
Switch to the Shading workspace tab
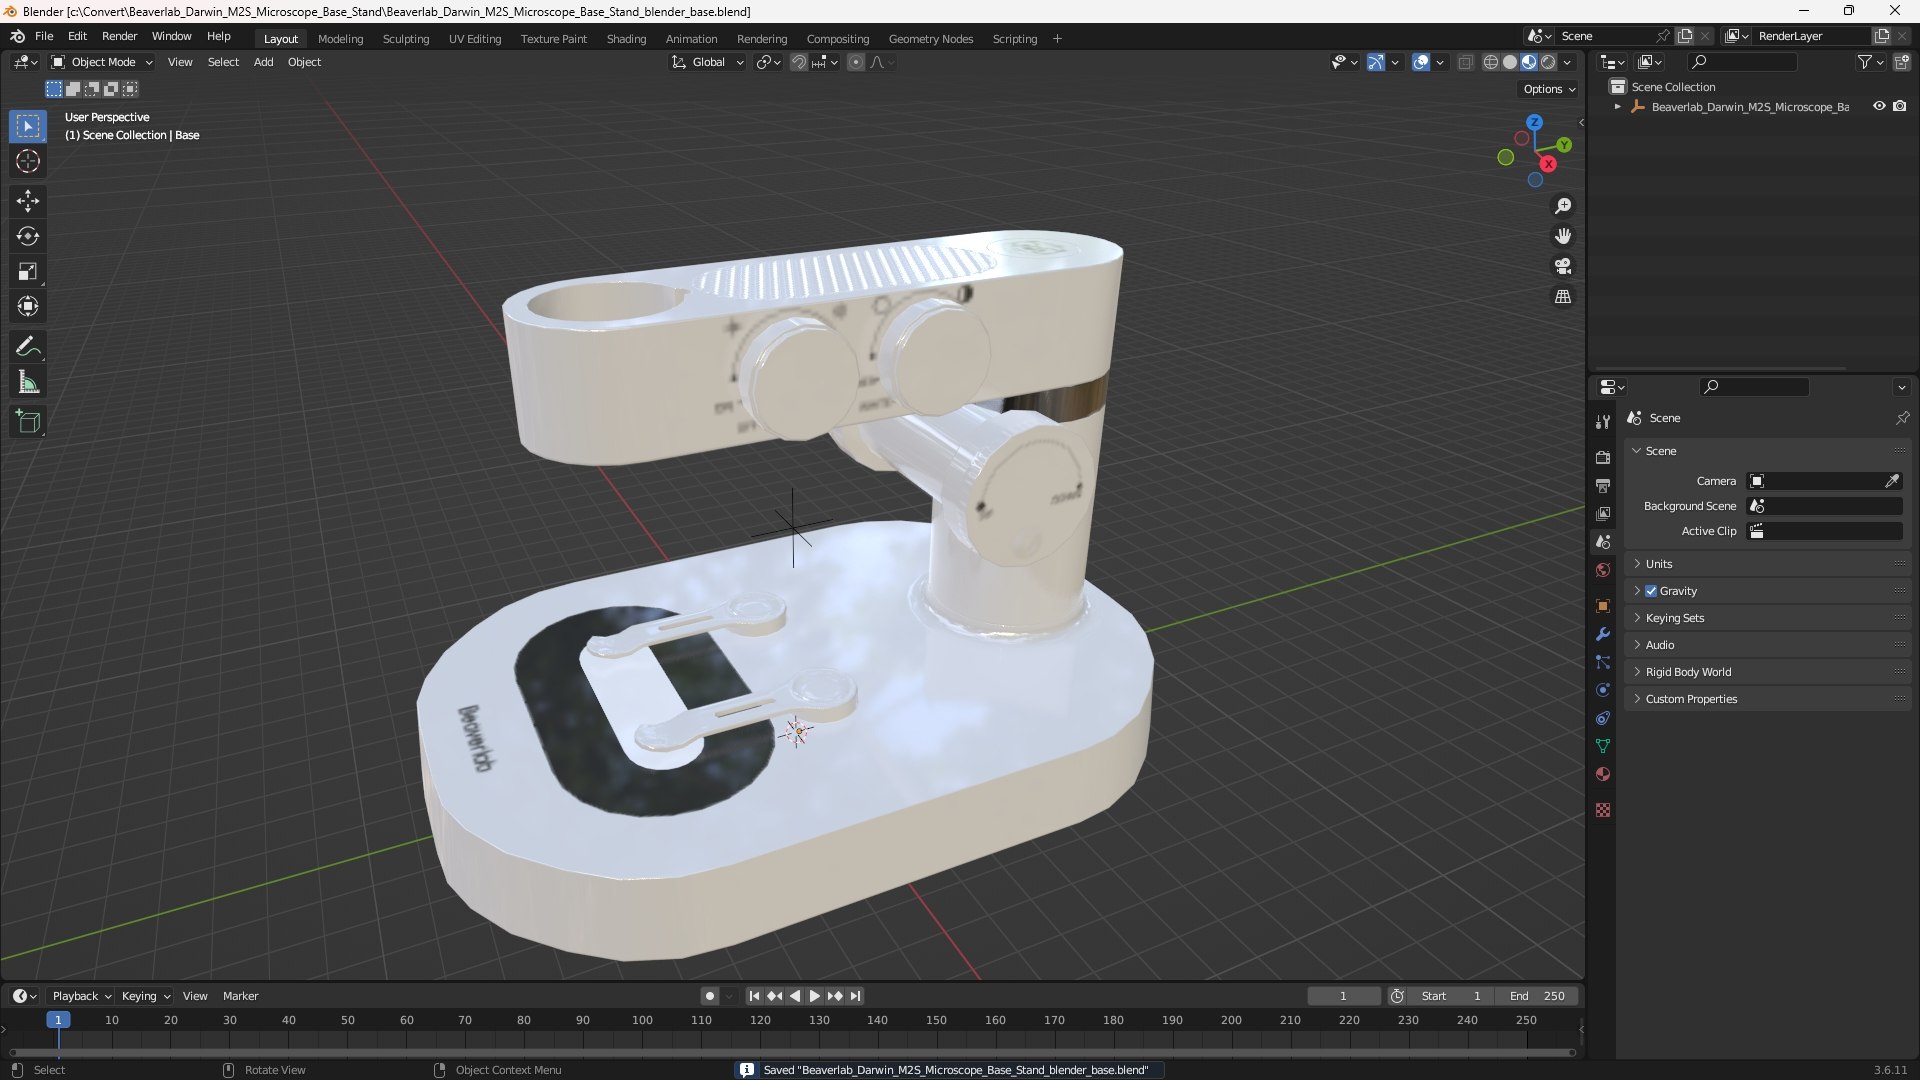pyautogui.click(x=626, y=39)
